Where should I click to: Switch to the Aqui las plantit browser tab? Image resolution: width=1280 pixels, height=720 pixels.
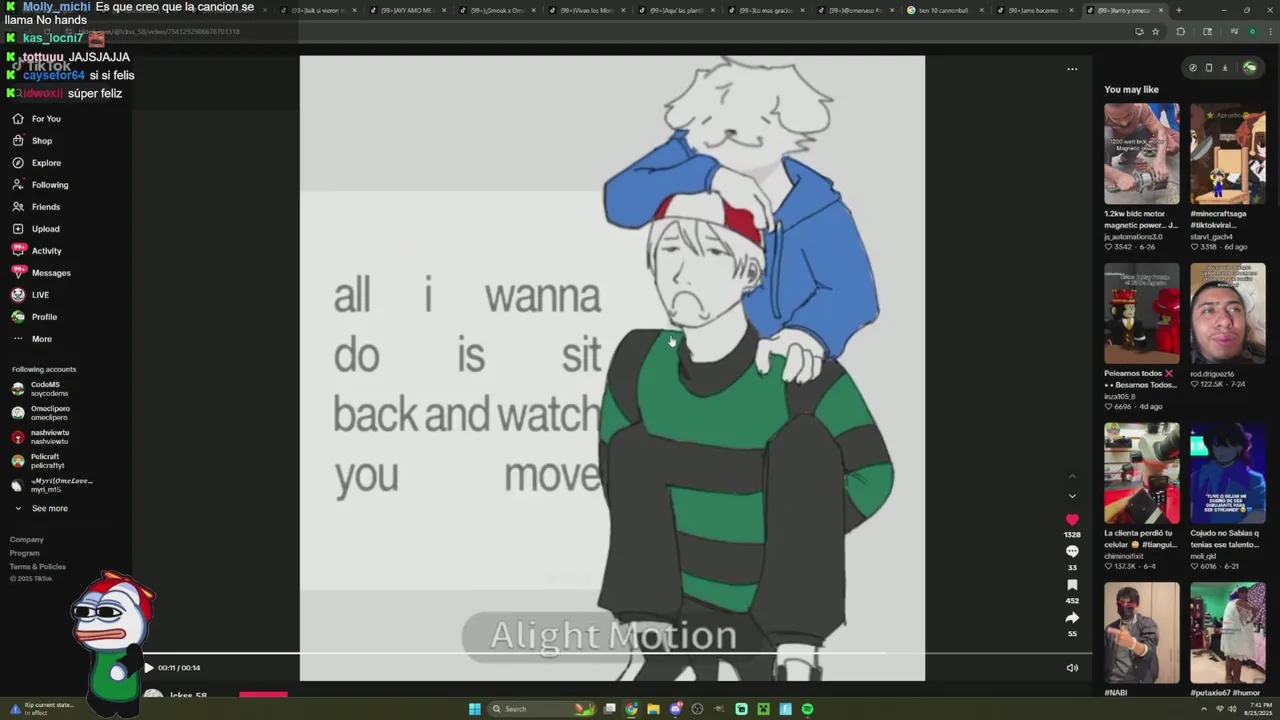point(675,10)
